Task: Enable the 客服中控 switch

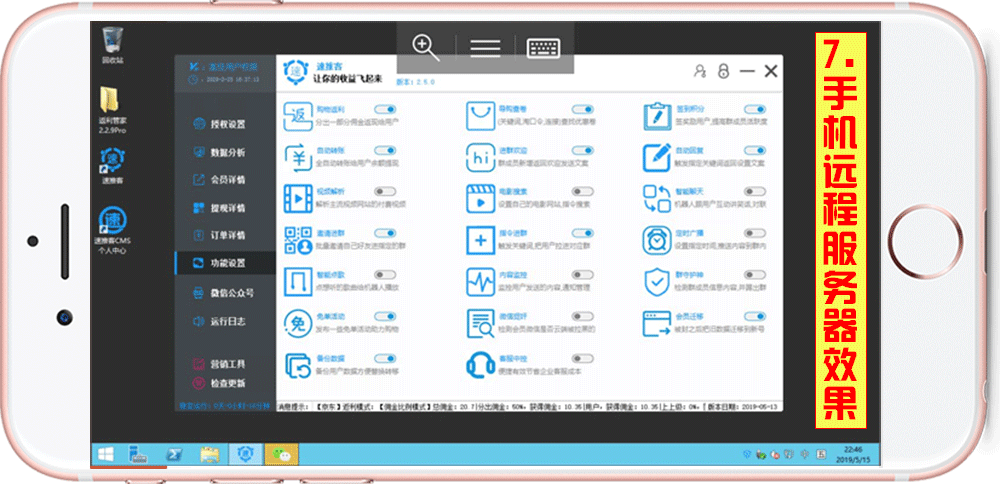Action: coord(582,358)
